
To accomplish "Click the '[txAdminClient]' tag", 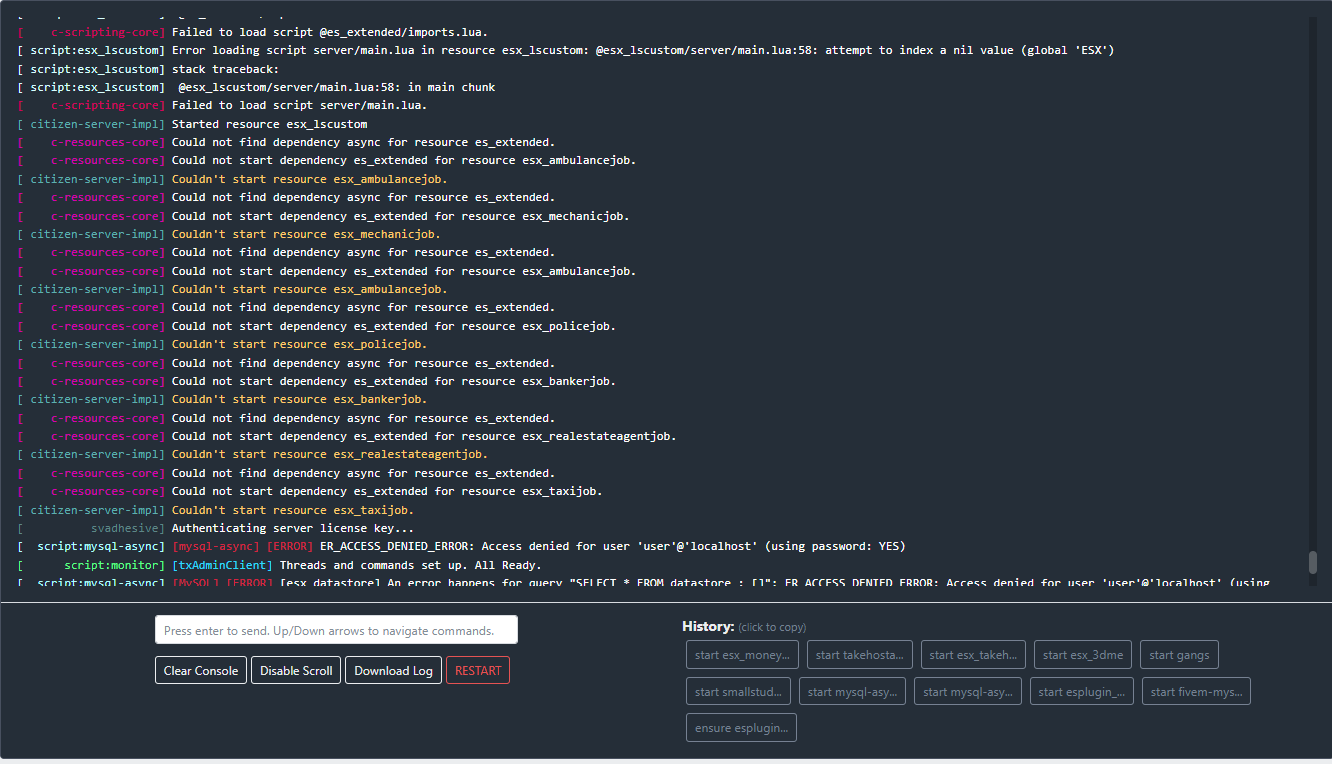I will point(222,565).
